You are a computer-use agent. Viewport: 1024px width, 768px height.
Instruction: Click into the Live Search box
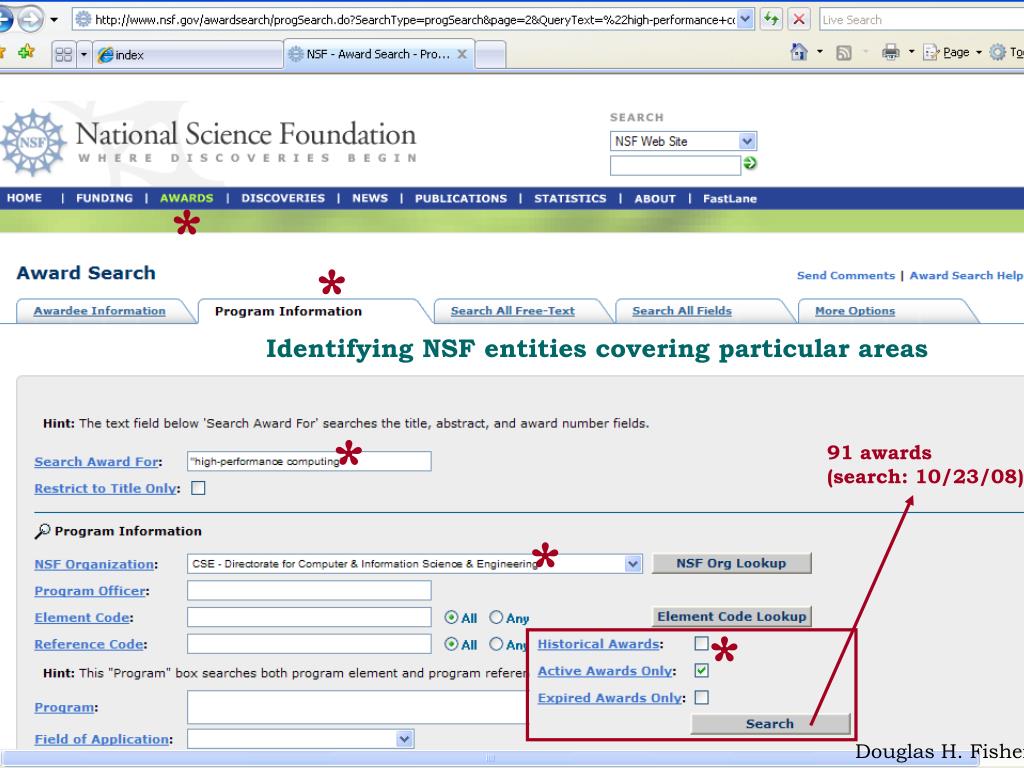tap(921, 20)
